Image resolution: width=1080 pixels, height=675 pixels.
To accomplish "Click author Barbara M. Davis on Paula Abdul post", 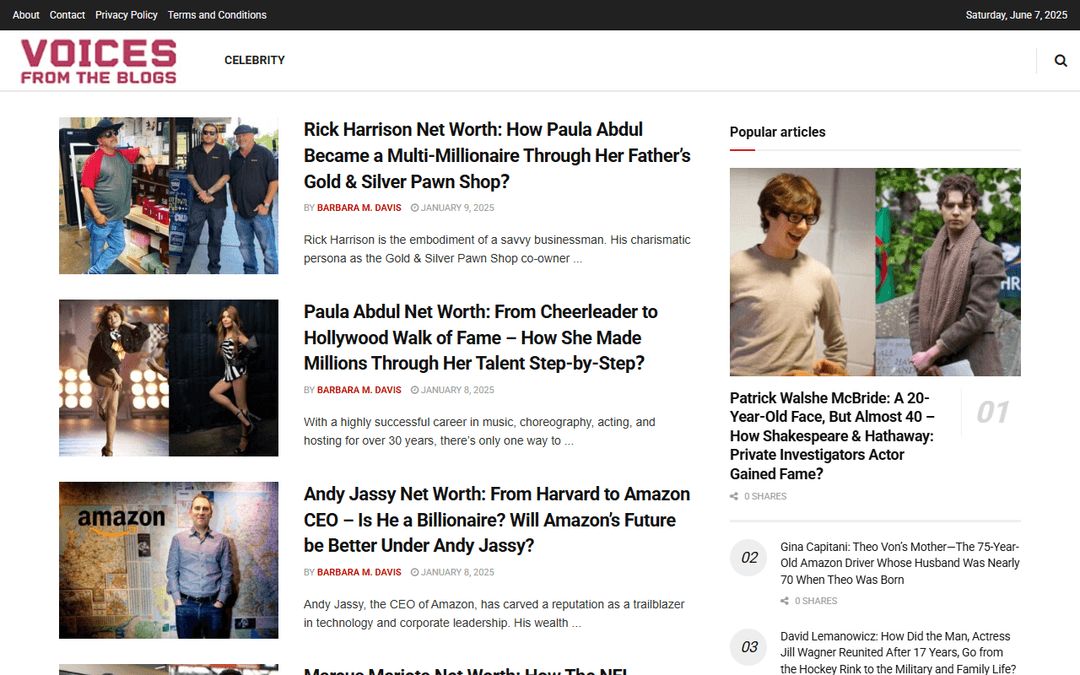I will tap(359, 390).
